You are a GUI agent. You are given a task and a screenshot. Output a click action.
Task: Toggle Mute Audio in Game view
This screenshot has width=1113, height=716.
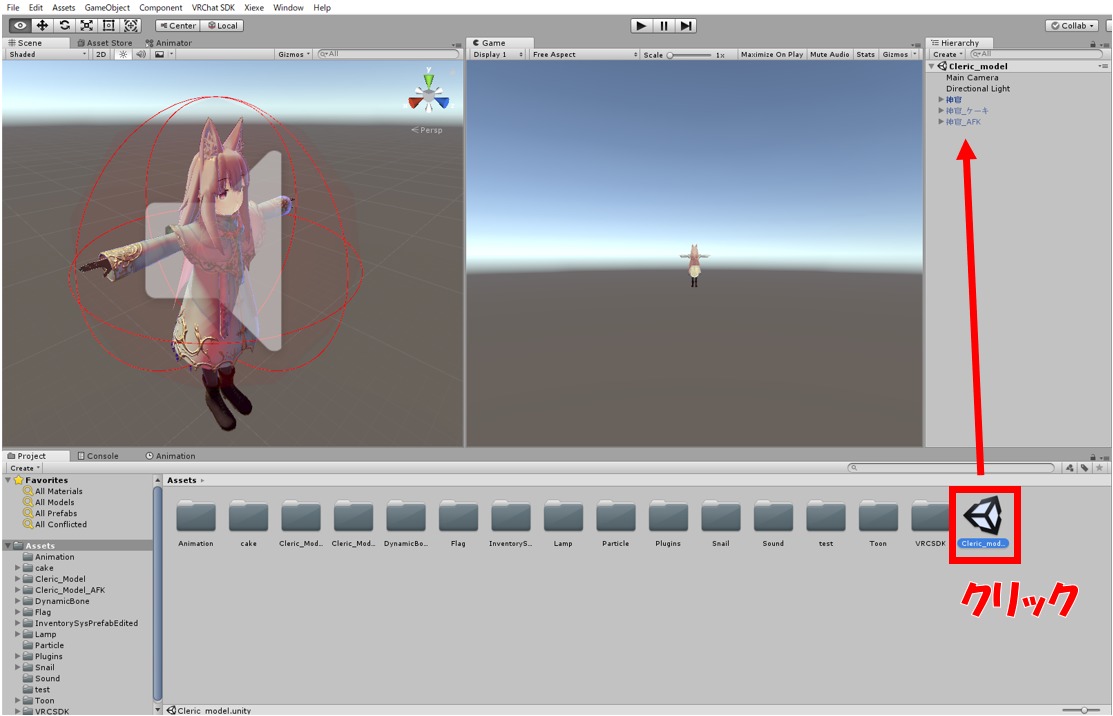[829, 54]
